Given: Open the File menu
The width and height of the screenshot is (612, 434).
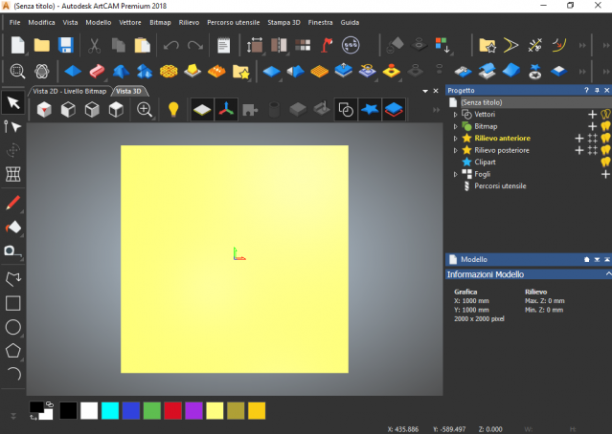Looking at the screenshot, I should coord(15,23).
